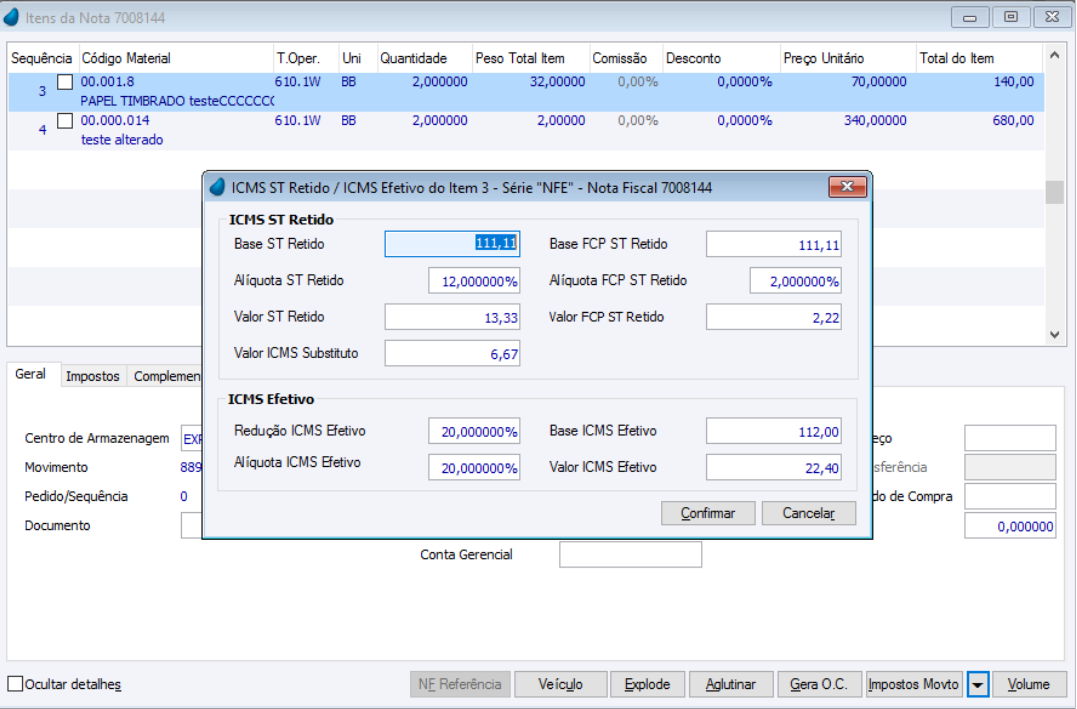
Task: Click the total value 140,00
Action: [1013, 82]
